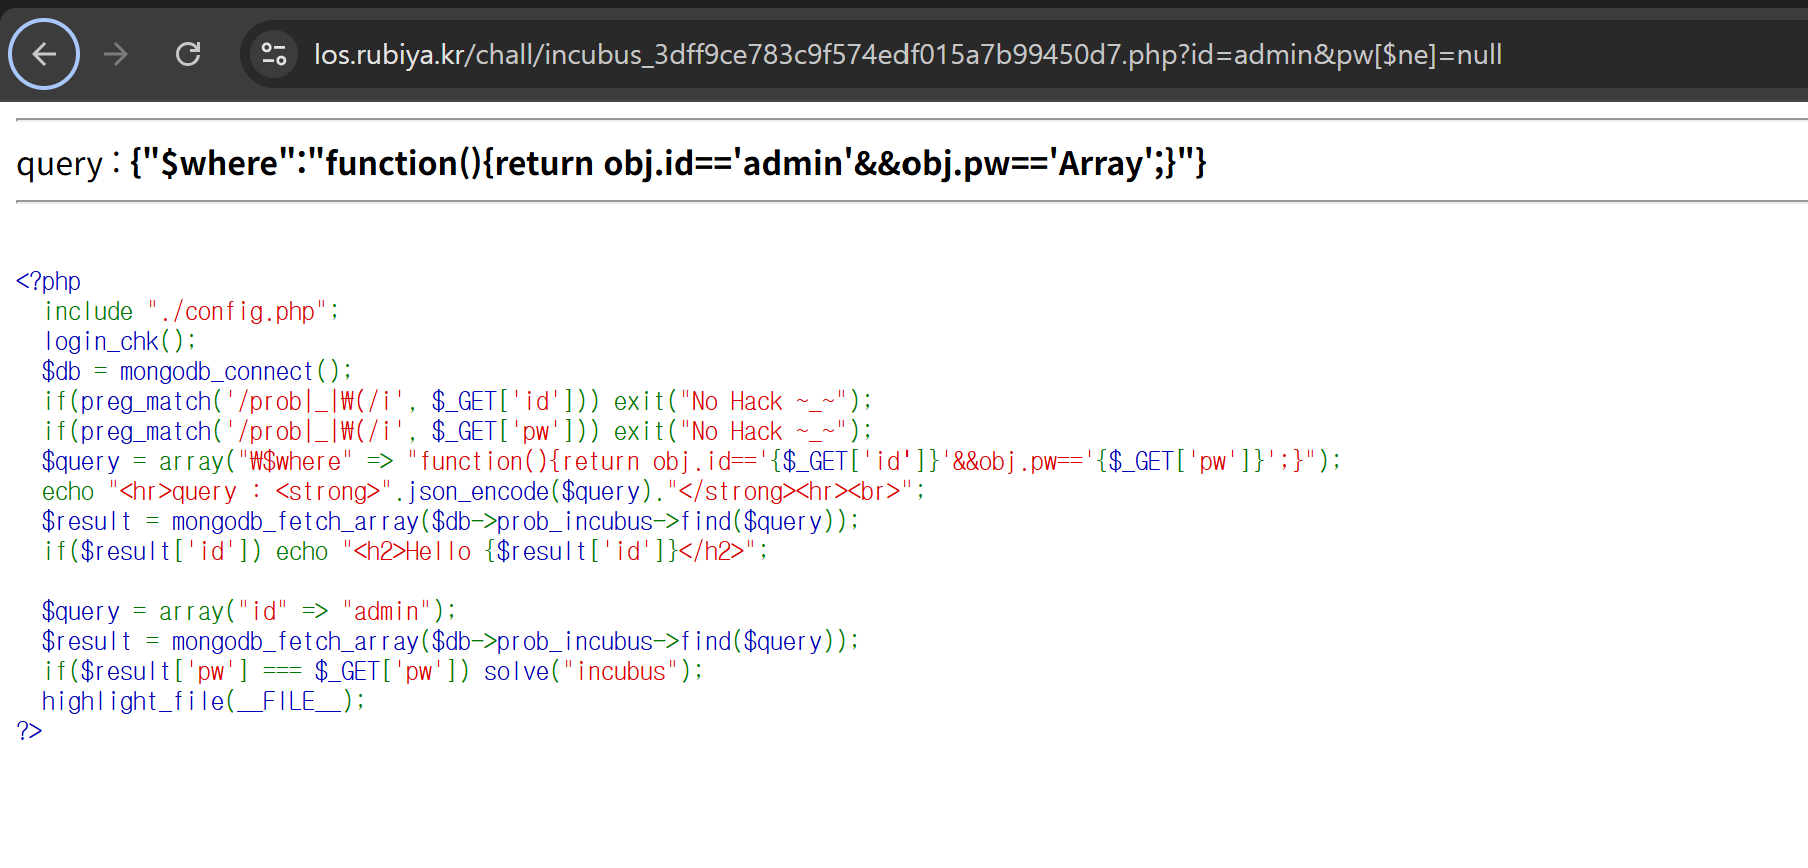Click the highlight_file(__FILE__) line
The image size is (1808, 868).
[203, 701]
